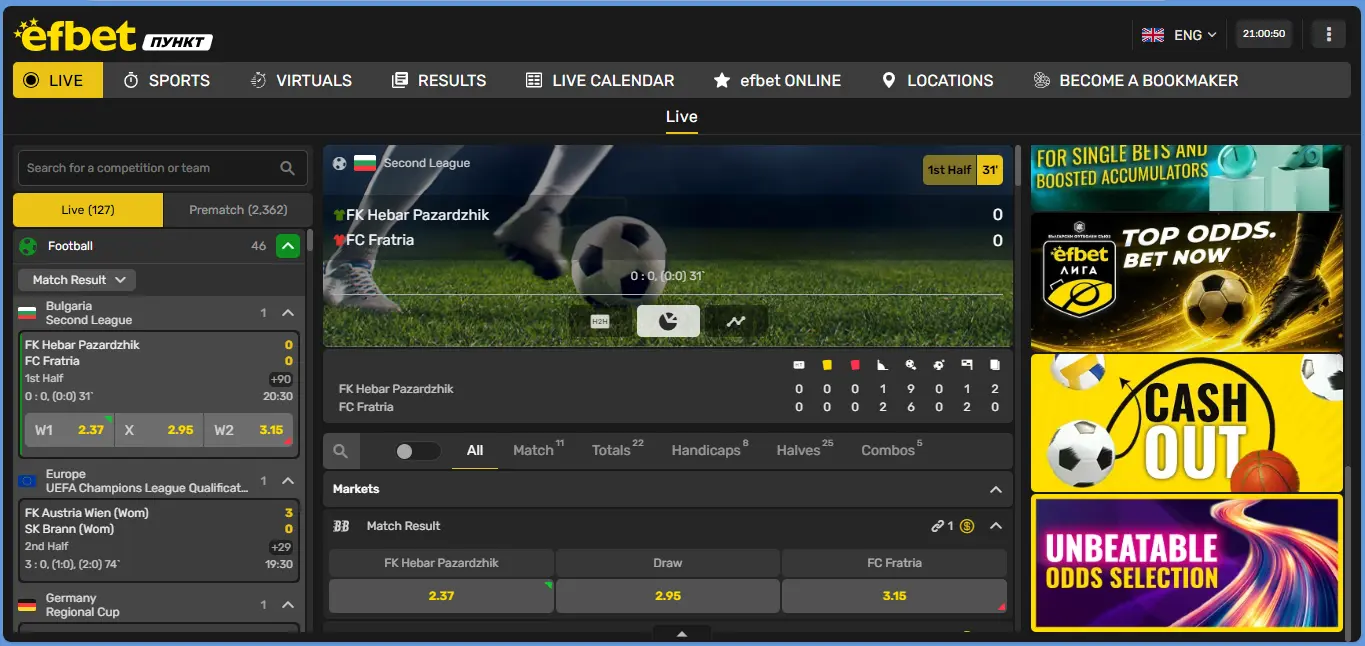The width and height of the screenshot is (1365, 646).
Task: Collapse the Germany Regional Cup group
Action: pyautogui.click(x=288, y=605)
